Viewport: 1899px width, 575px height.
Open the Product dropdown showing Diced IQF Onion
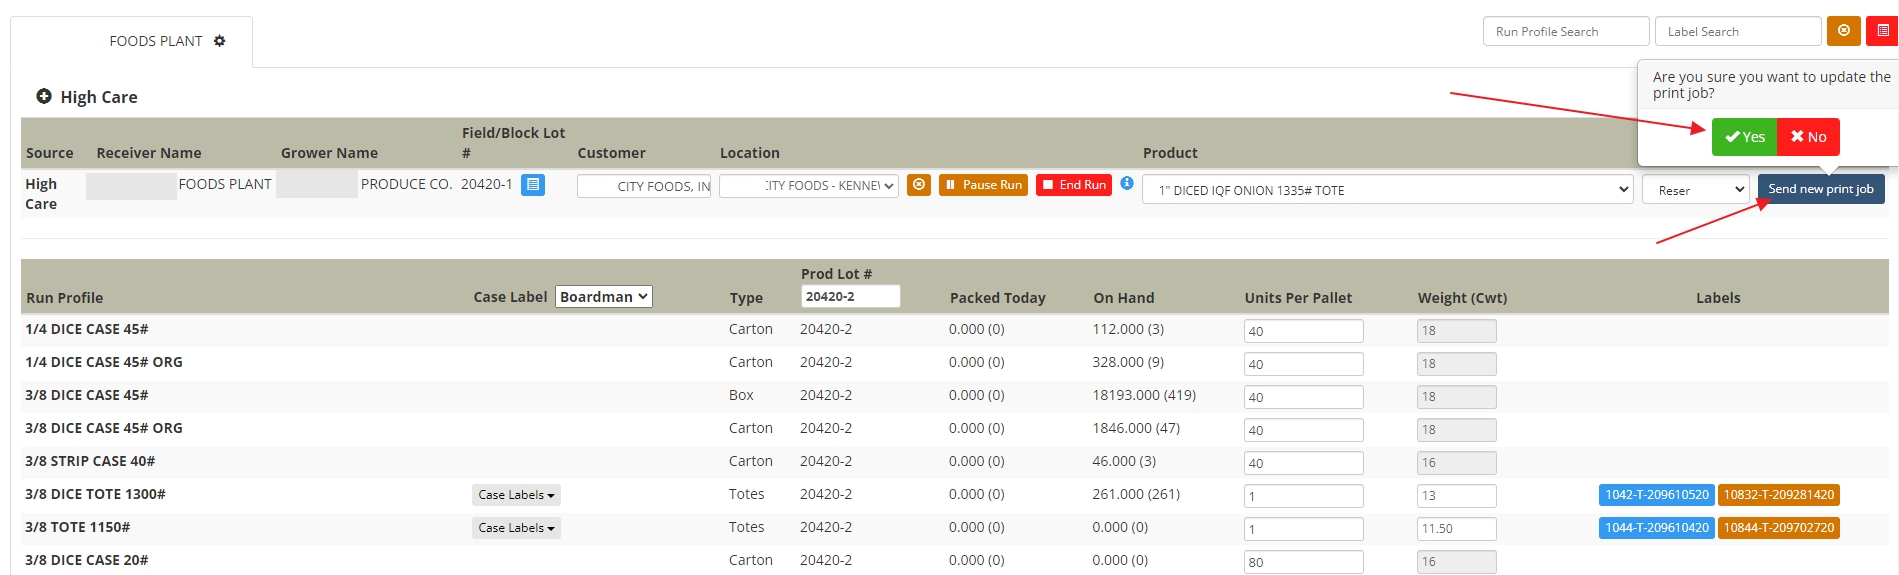click(x=1387, y=190)
